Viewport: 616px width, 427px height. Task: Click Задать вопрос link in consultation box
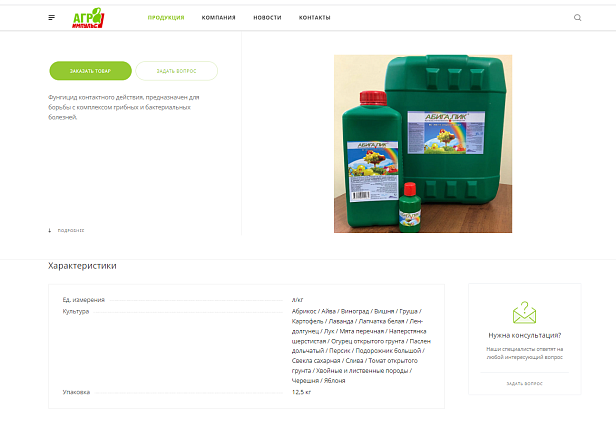(x=524, y=383)
